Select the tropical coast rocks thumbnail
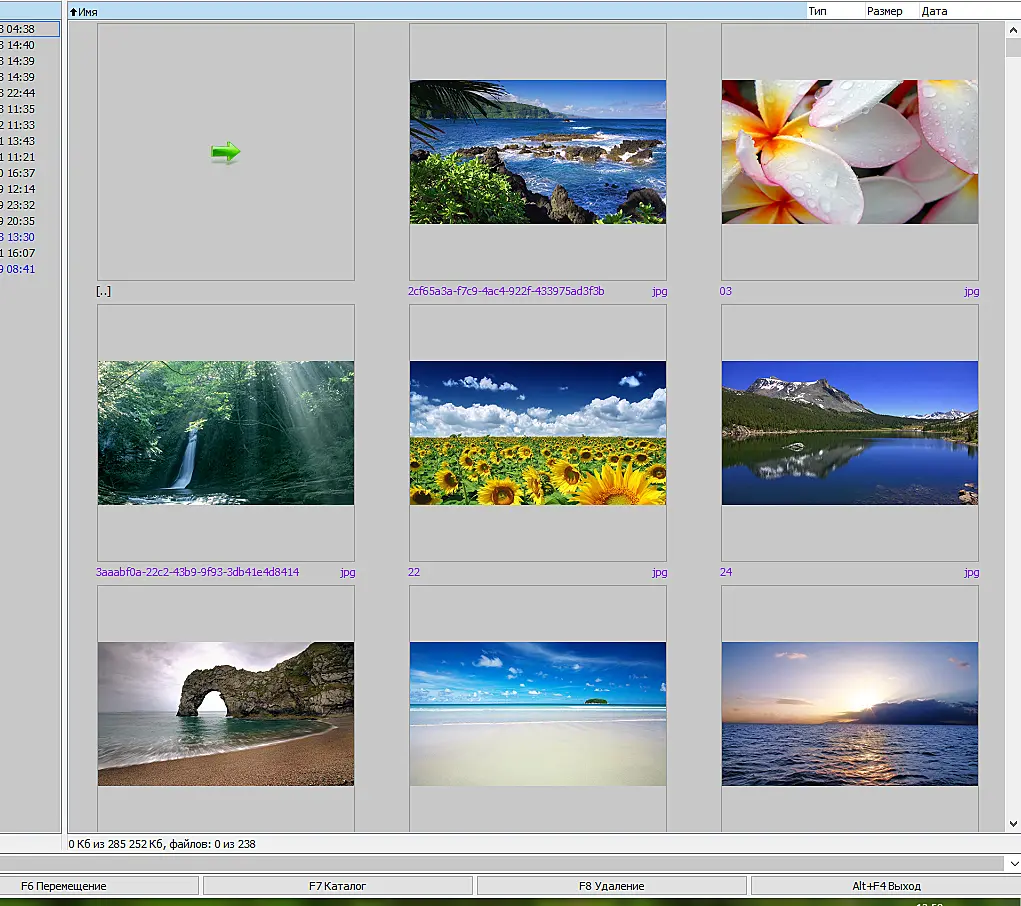The height and width of the screenshot is (906, 1021). (538, 152)
